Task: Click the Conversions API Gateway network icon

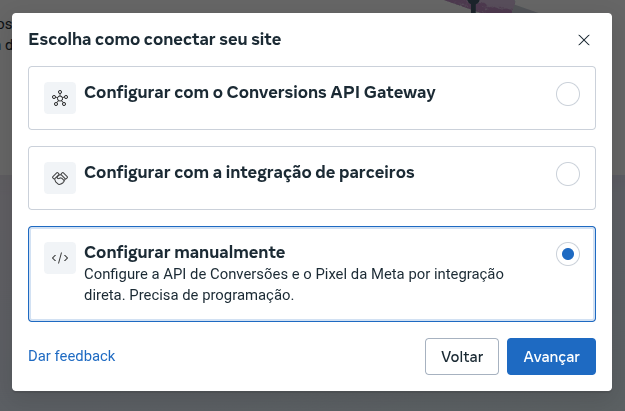Action: pos(60,98)
